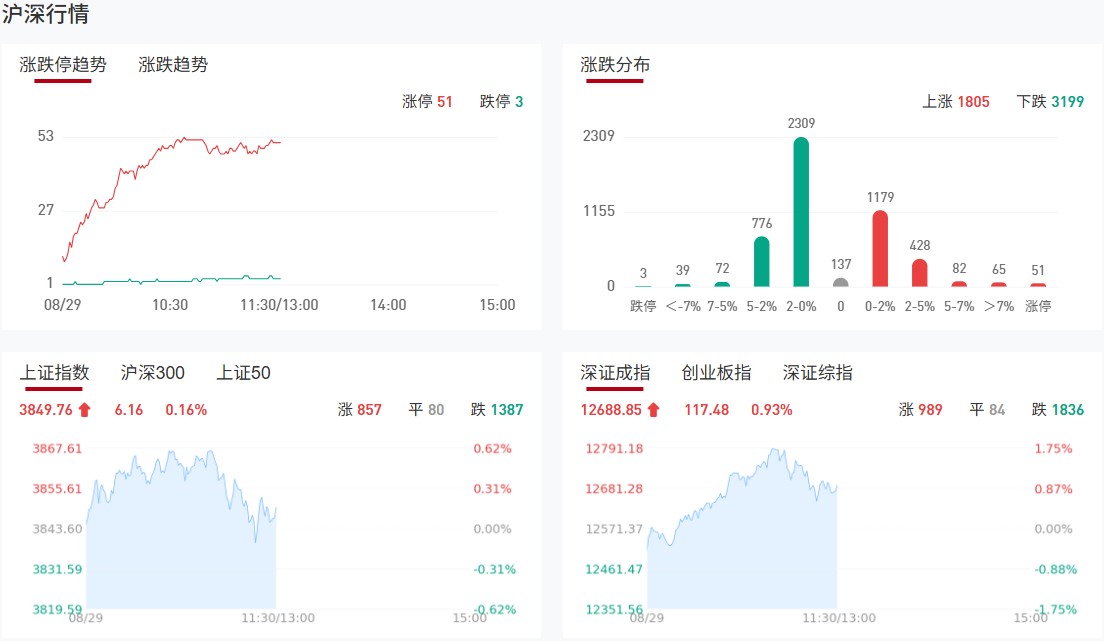
Task: Click the 下跌 3199 count label
Action: 1050,102
